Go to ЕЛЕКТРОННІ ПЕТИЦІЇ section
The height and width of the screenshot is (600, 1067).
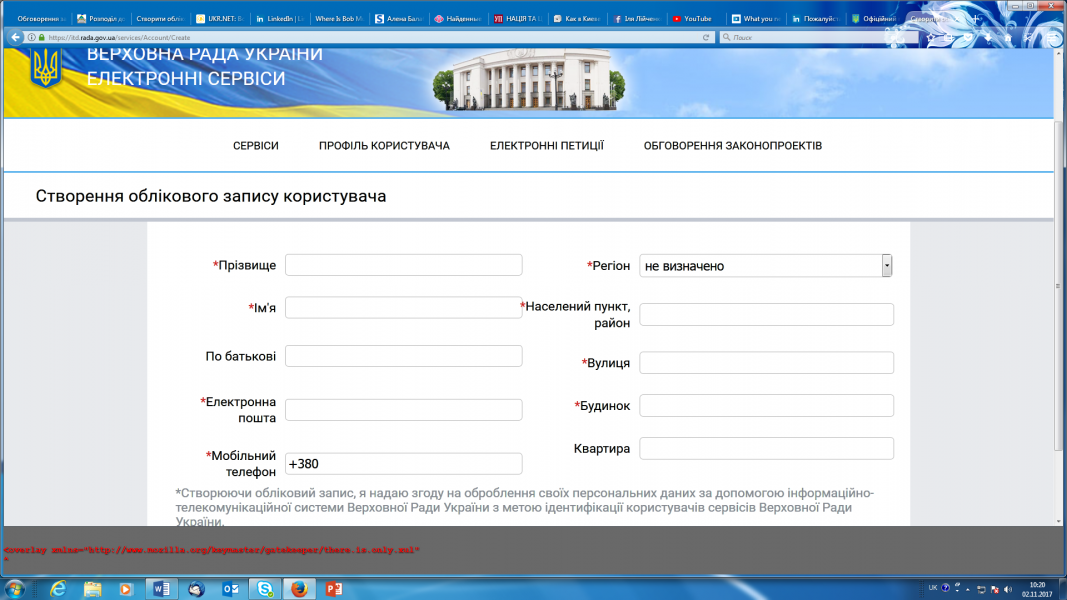coord(546,146)
